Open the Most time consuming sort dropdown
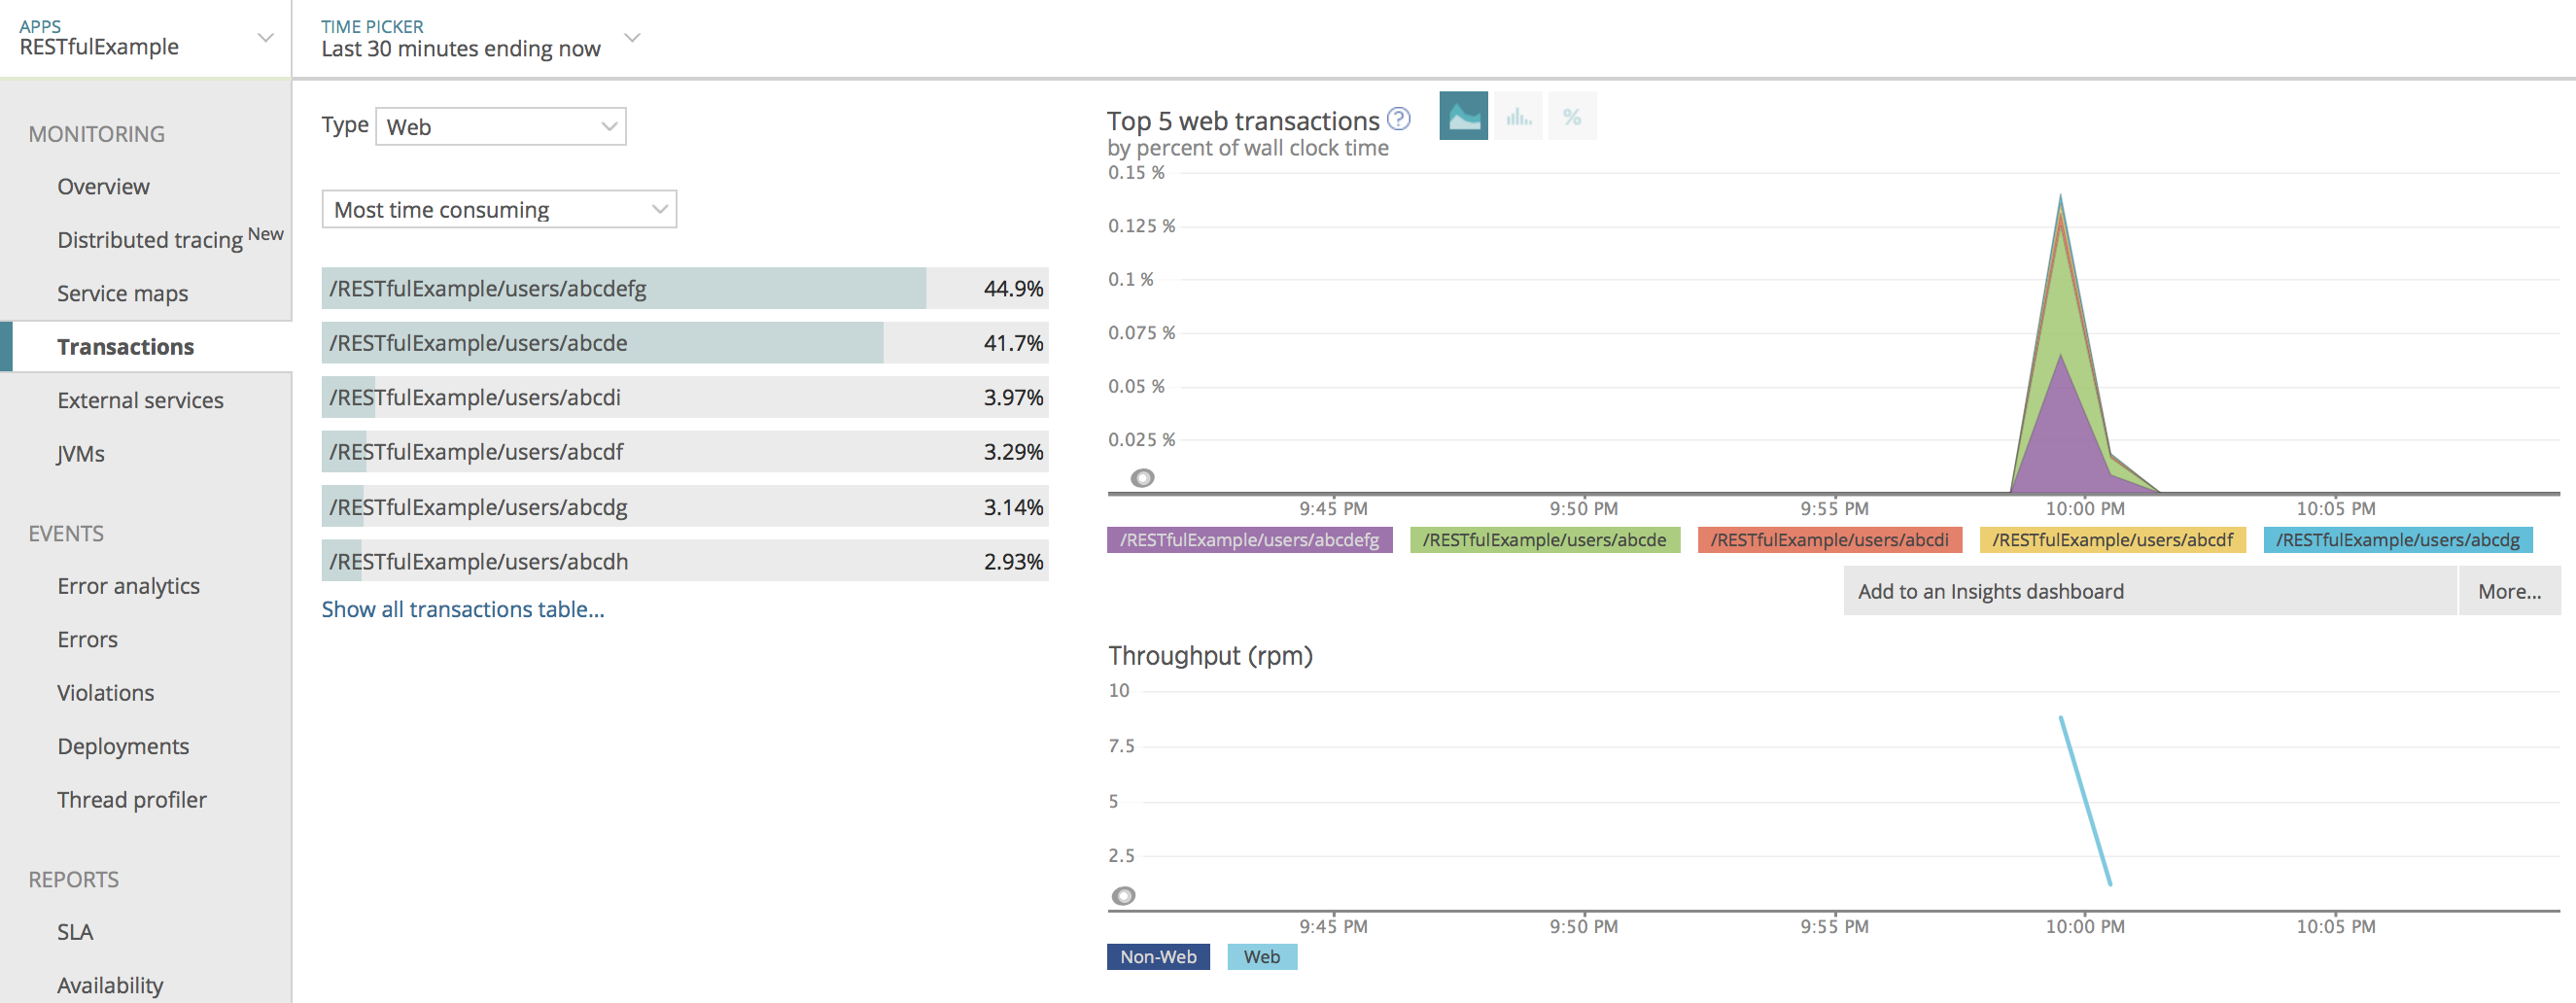The height and width of the screenshot is (1003, 2576). 498,210
